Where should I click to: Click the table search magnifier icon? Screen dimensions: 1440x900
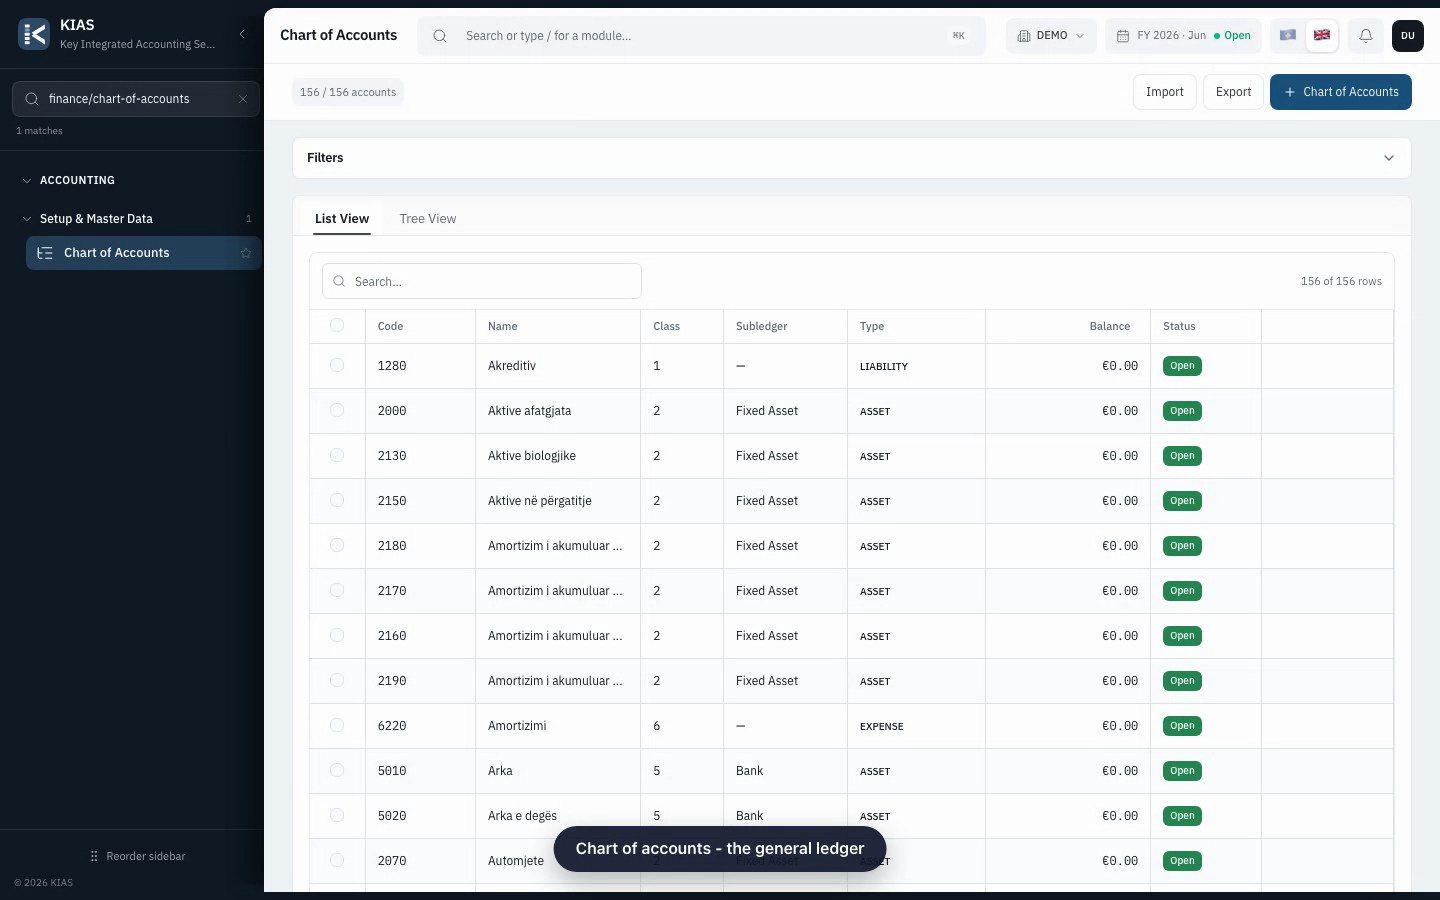tap(339, 282)
